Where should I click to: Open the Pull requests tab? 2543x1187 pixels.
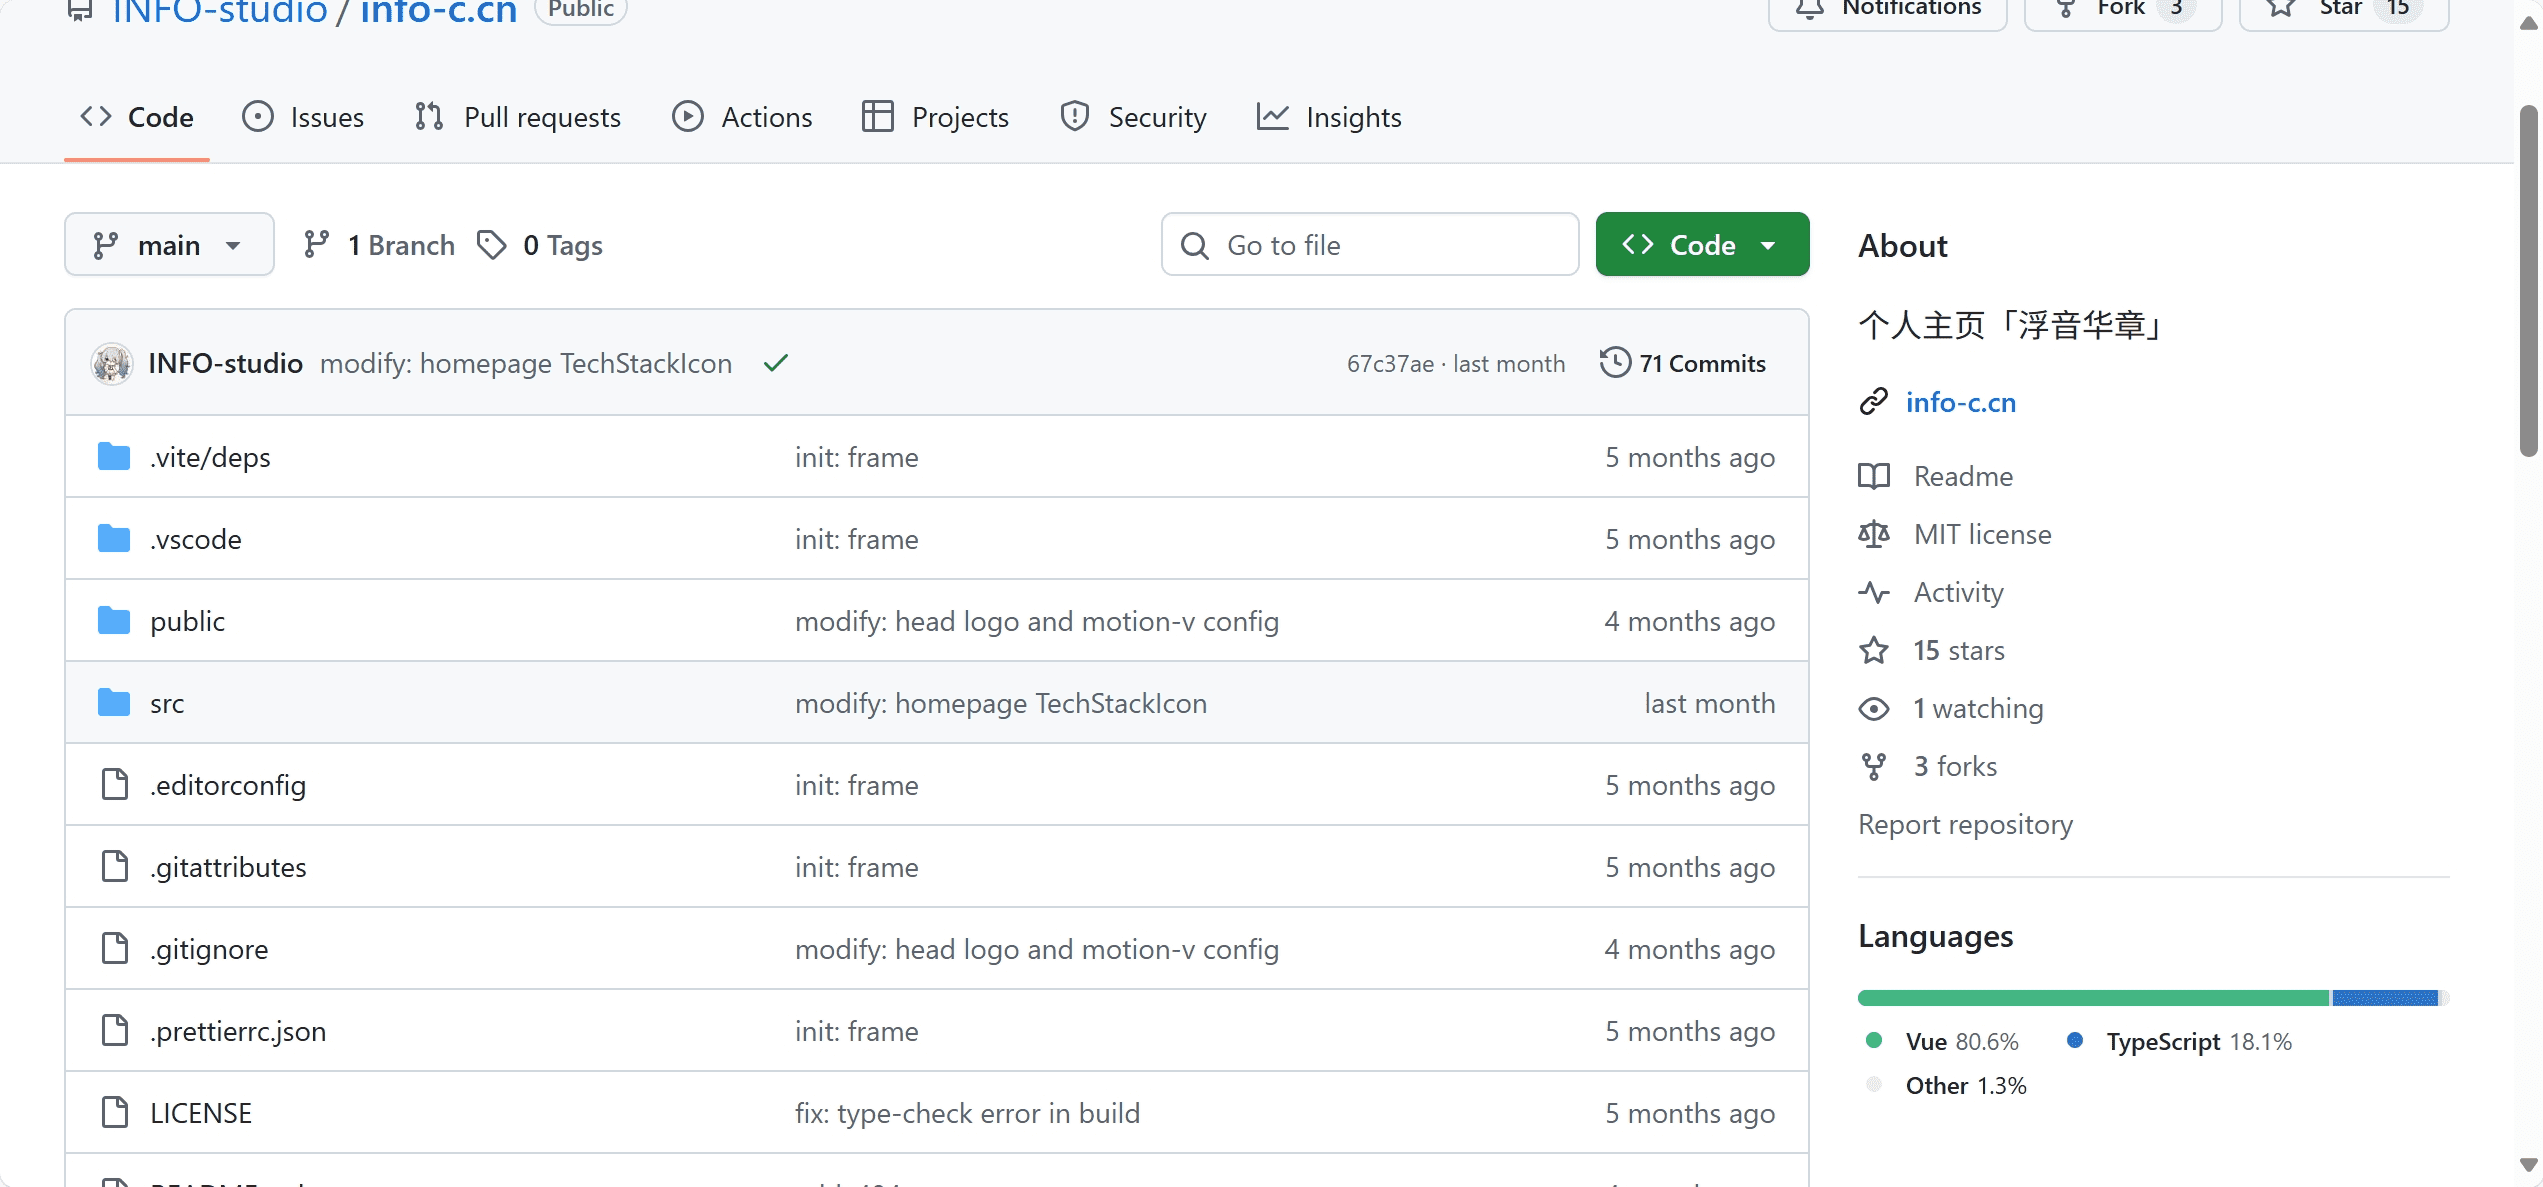517,117
